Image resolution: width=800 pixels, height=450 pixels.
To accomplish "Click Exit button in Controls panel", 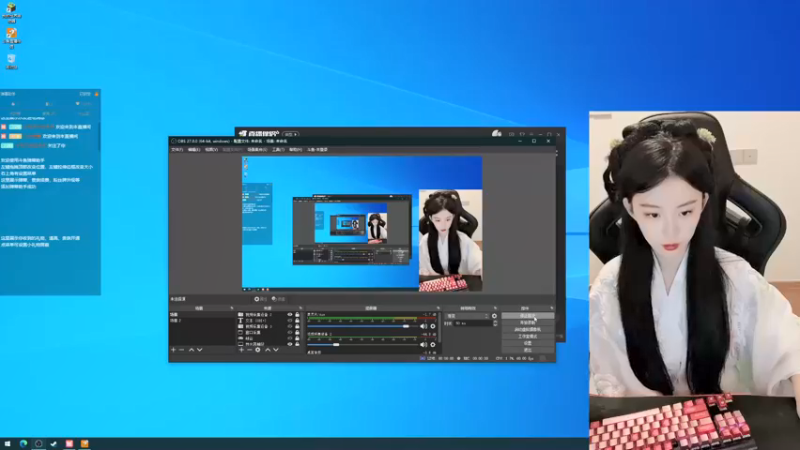I will pyautogui.click(x=528, y=350).
